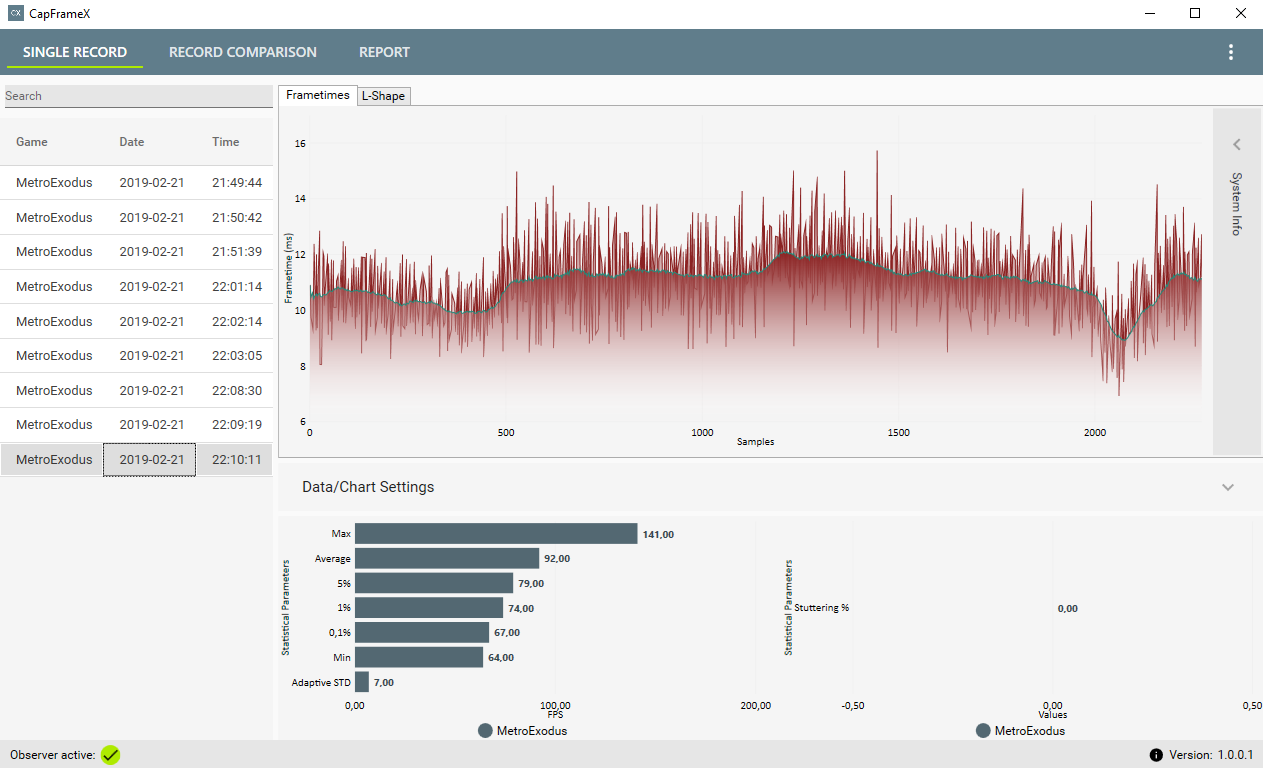The width and height of the screenshot is (1263, 768).
Task: Click the 5% percentile bar
Action: tap(434, 583)
